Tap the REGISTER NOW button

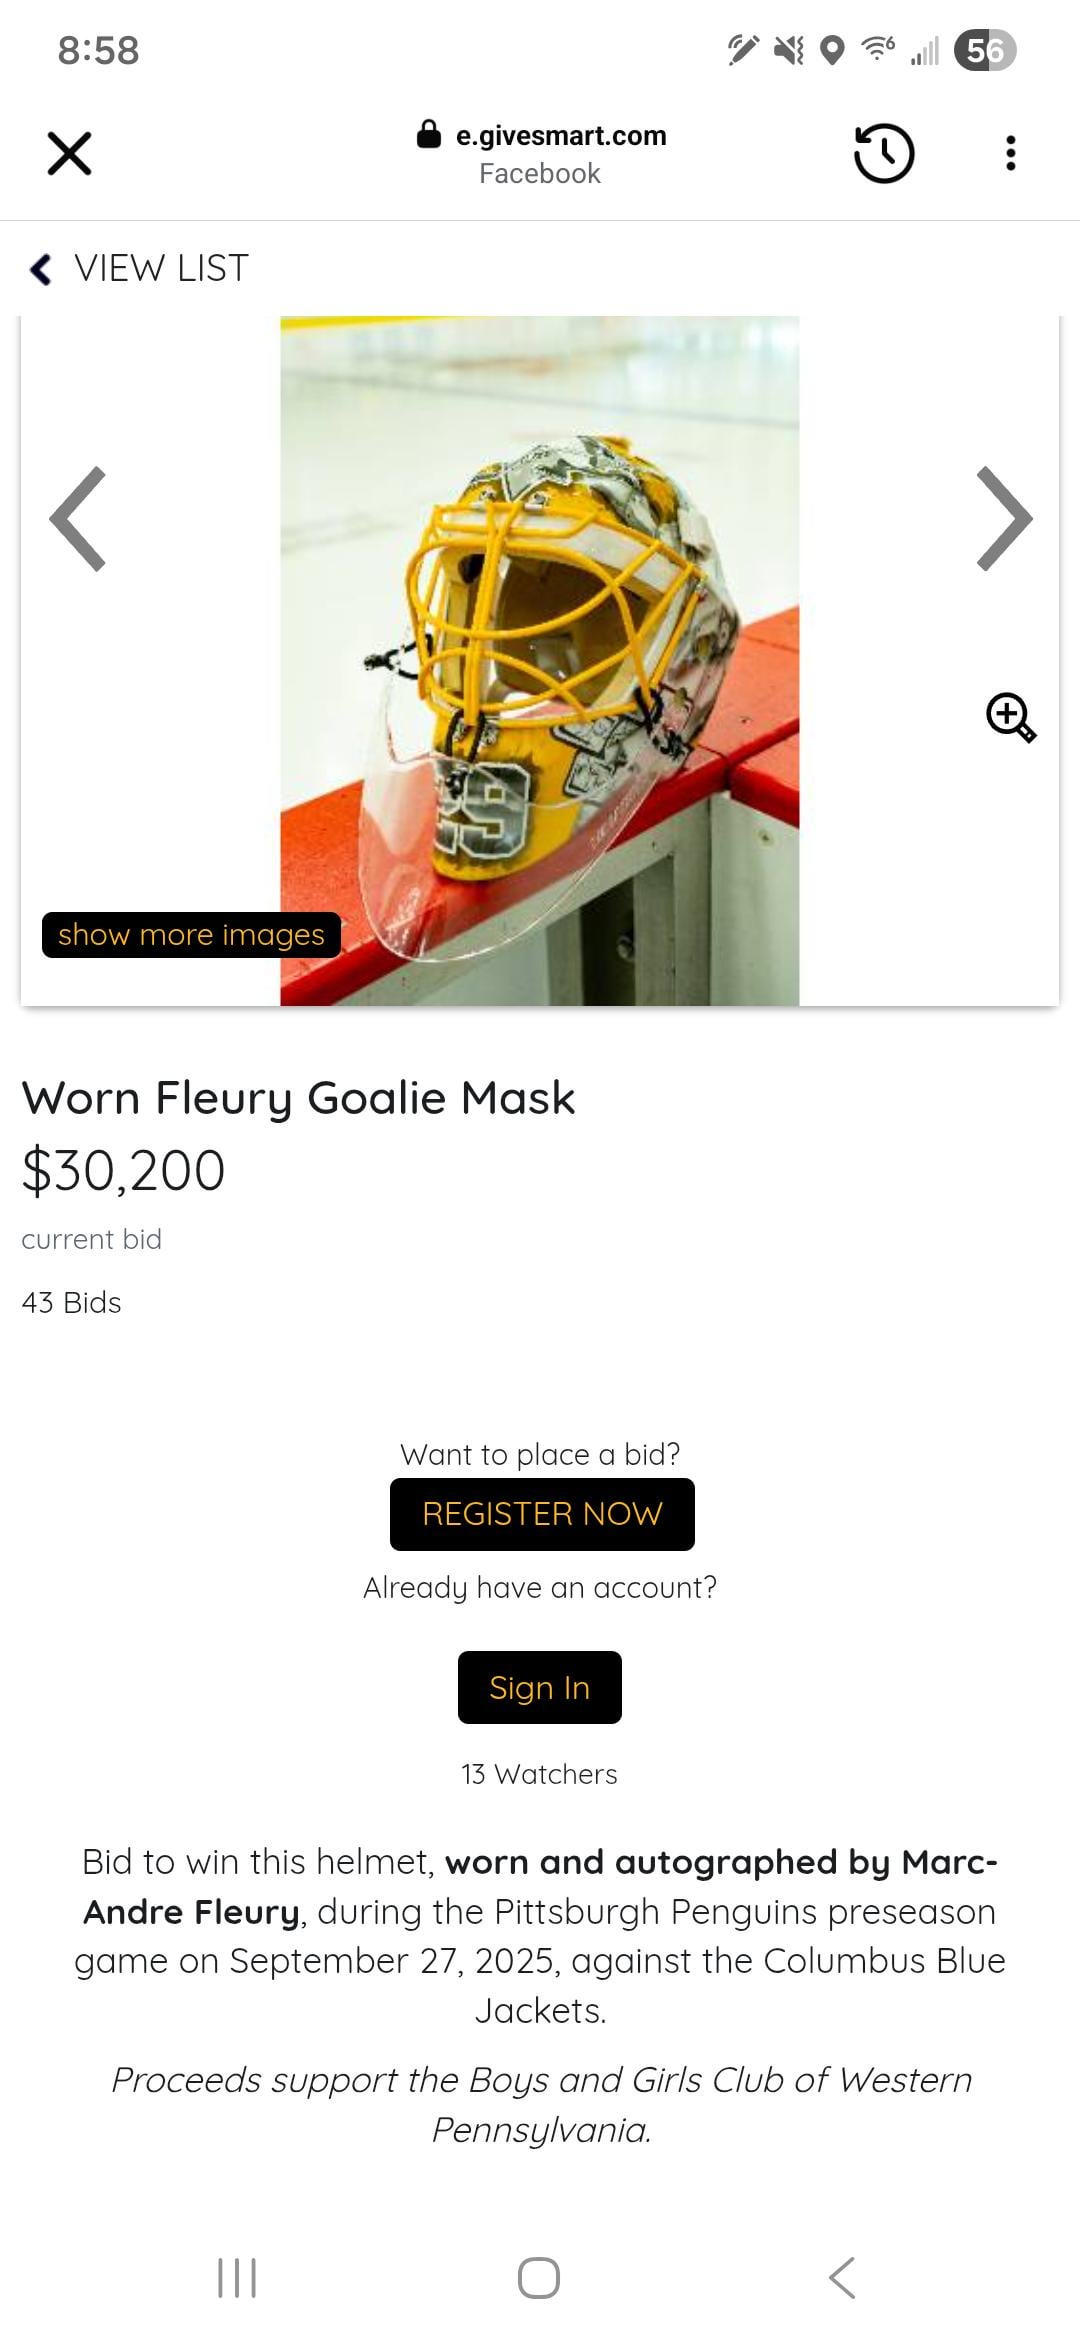click(542, 1514)
